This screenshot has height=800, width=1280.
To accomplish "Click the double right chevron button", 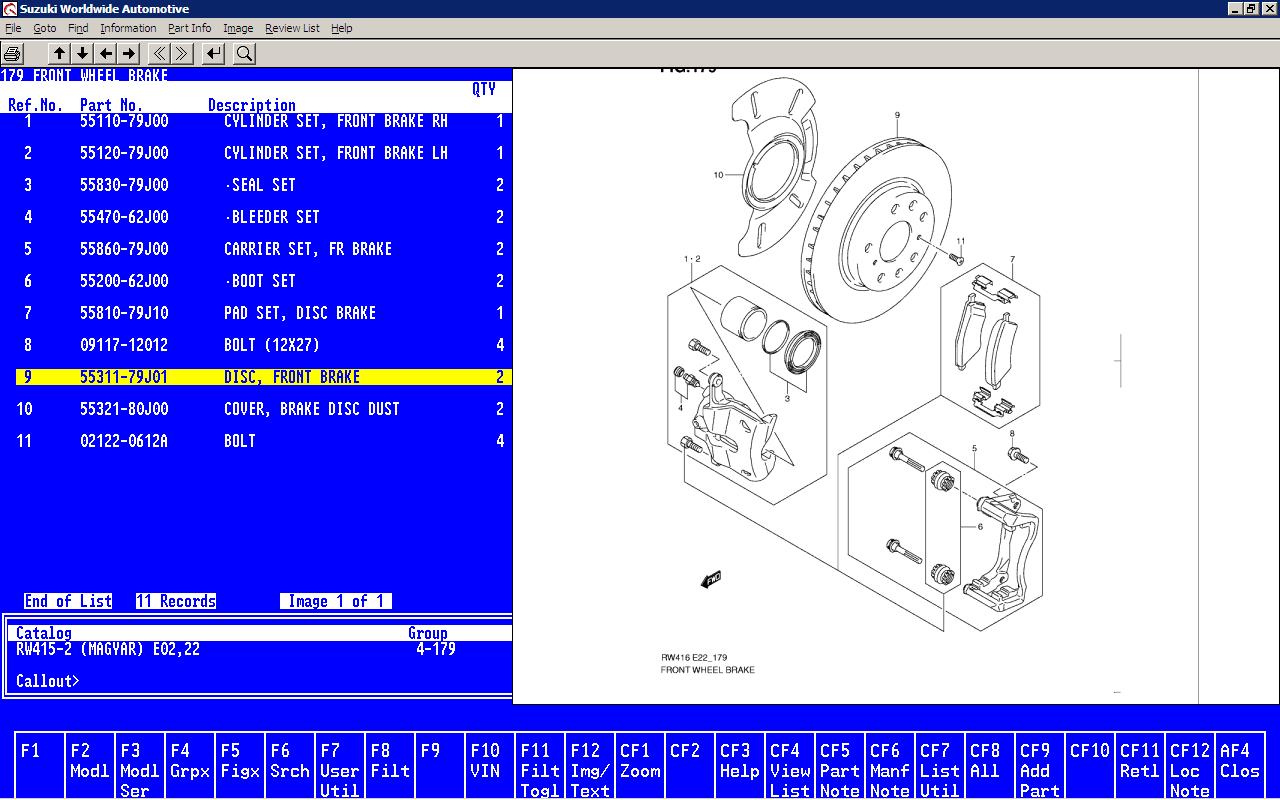I will 182,54.
